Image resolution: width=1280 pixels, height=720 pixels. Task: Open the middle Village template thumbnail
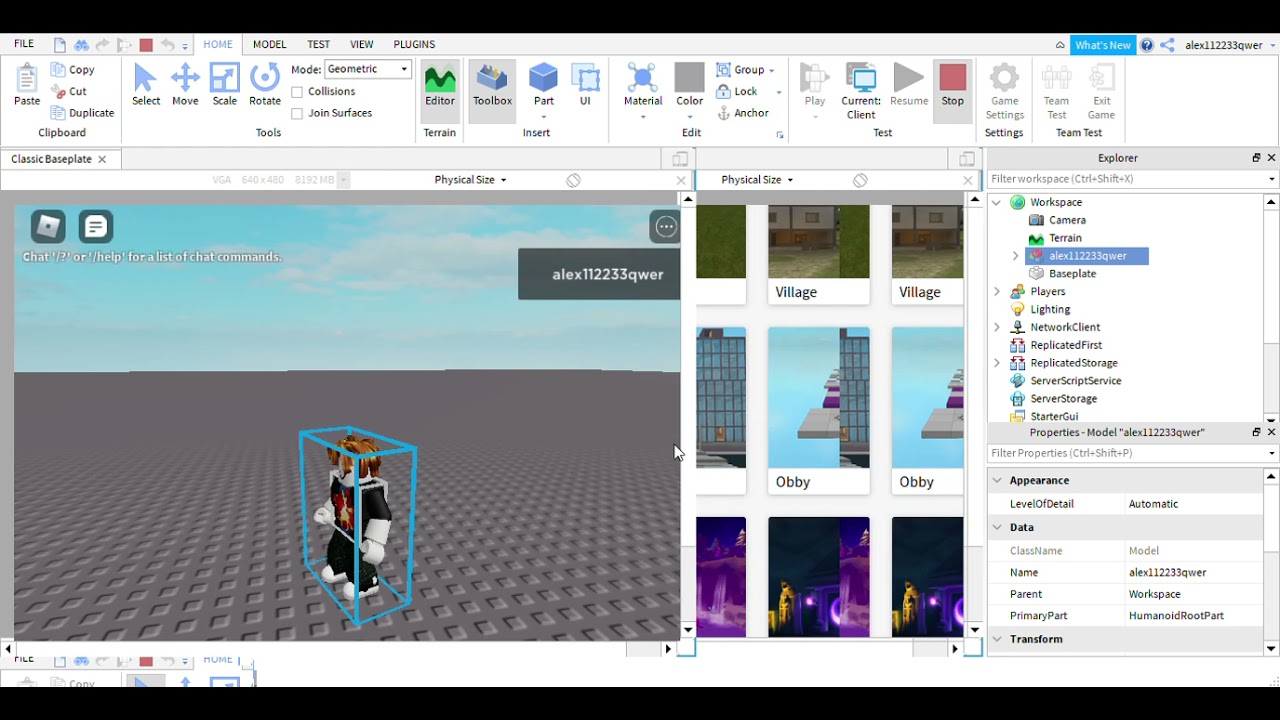(x=819, y=242)
